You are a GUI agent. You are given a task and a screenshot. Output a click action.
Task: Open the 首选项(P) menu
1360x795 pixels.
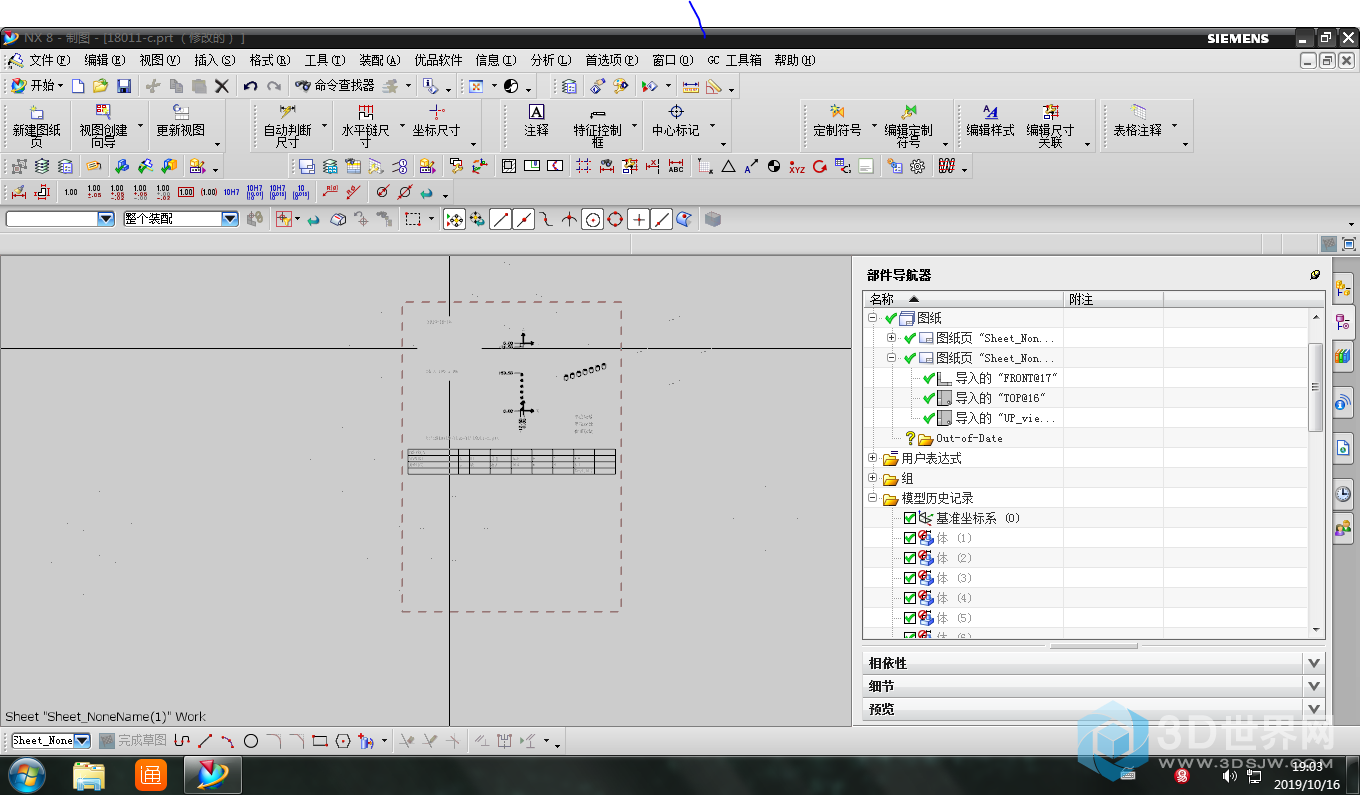tap(612, 60)
